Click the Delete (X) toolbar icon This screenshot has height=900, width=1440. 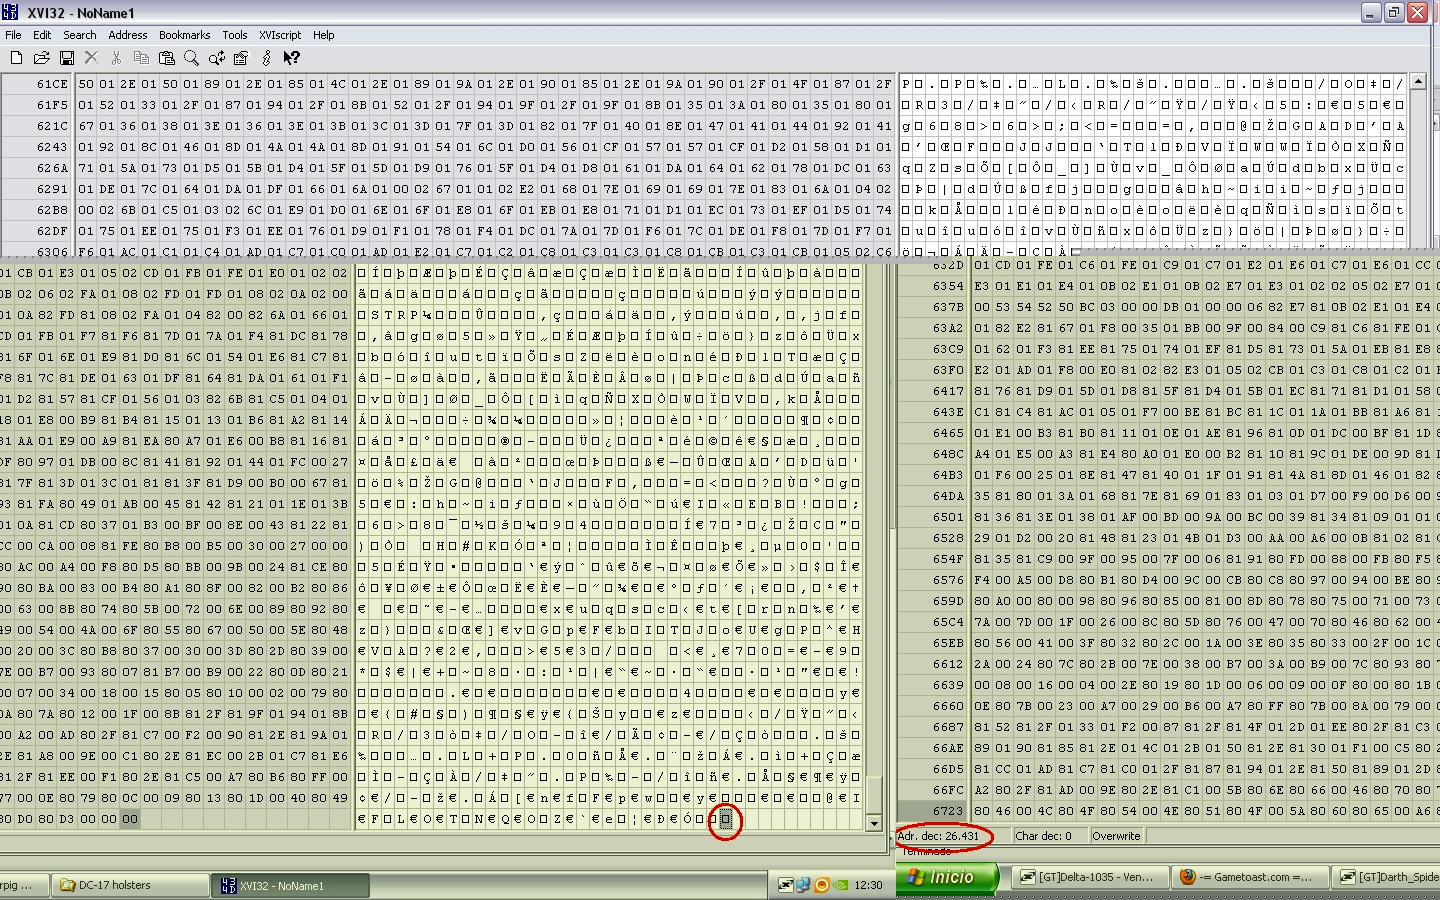coord(91,59)
